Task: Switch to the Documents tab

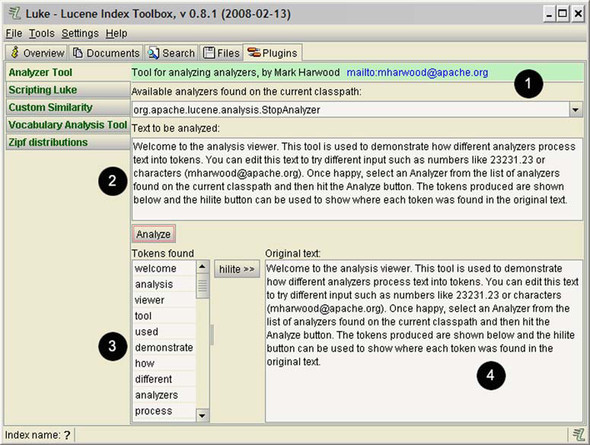Action: [106, 53]
